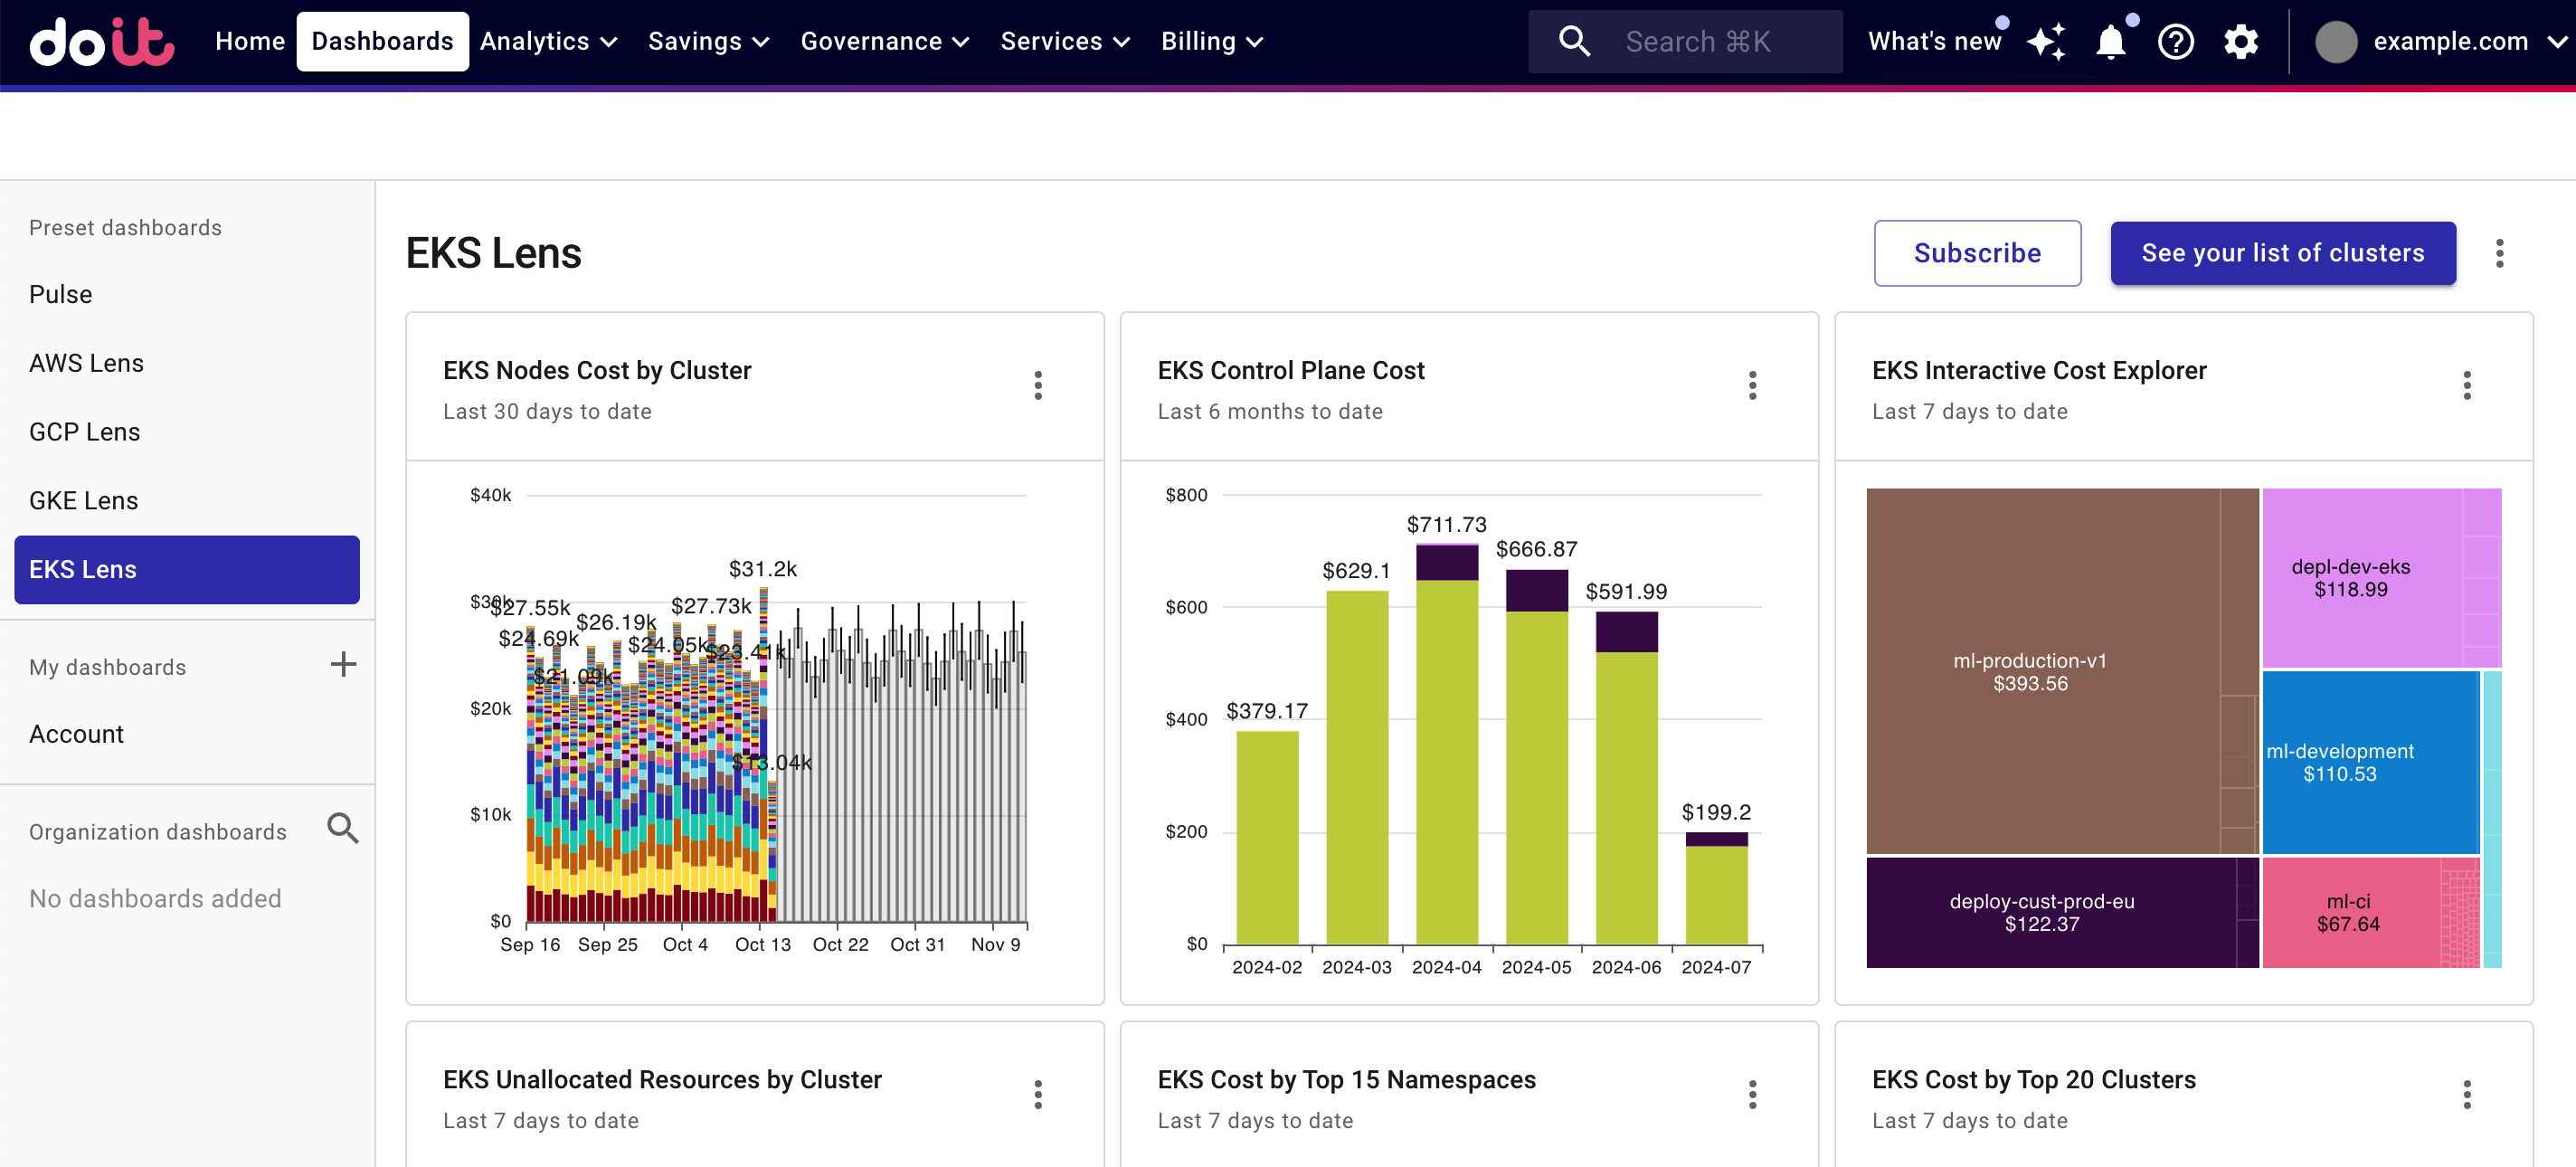
Task: Open the example.com account dropdown
Action: [2441, 42]
